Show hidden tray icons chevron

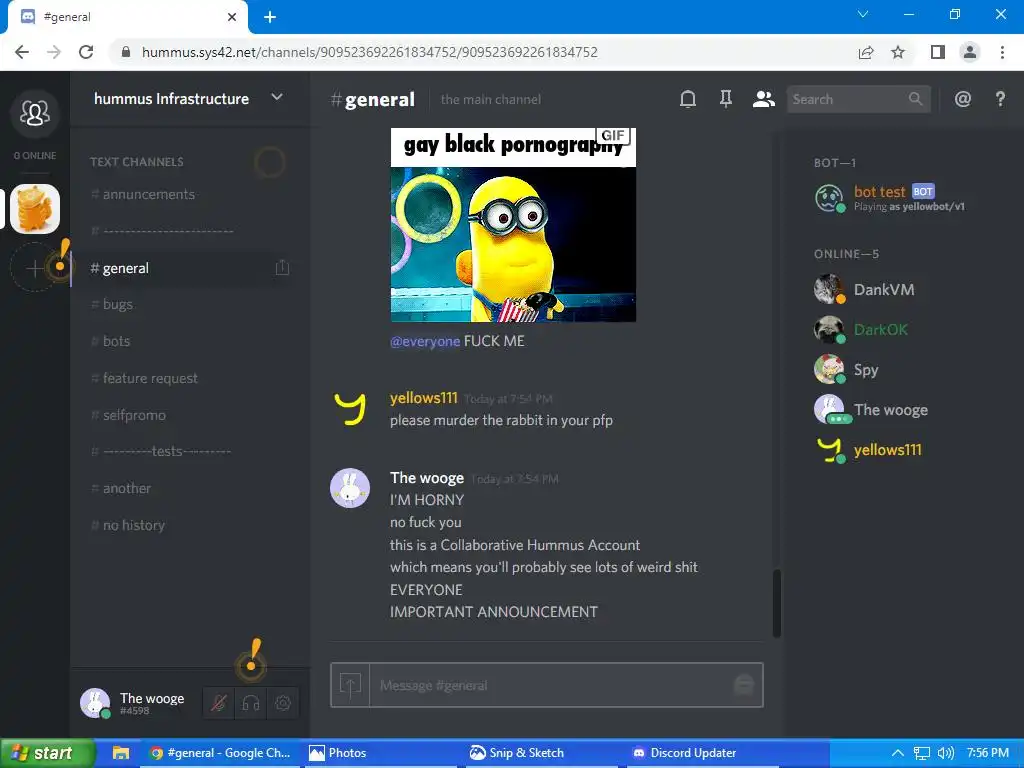(898, 753)
